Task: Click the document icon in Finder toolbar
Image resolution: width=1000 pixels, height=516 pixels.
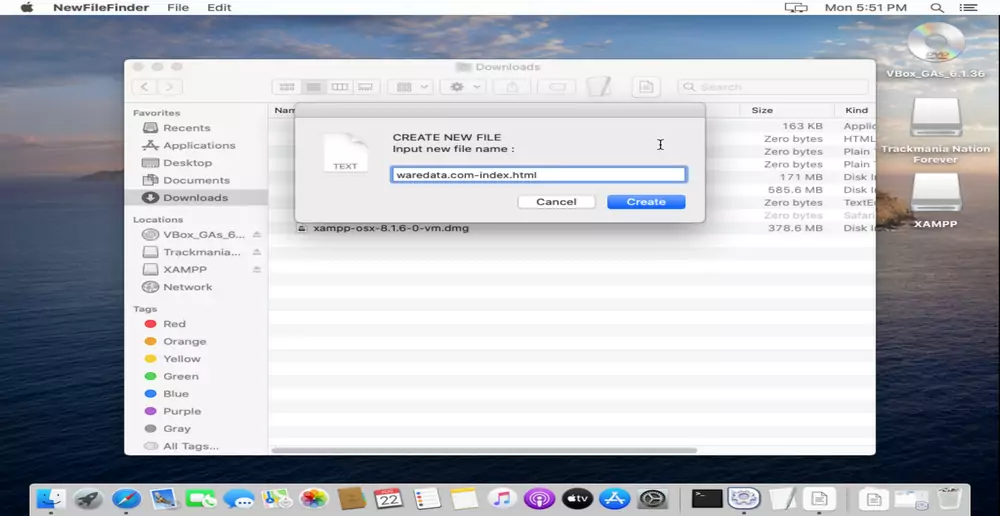Action: [x=646, y=87]
